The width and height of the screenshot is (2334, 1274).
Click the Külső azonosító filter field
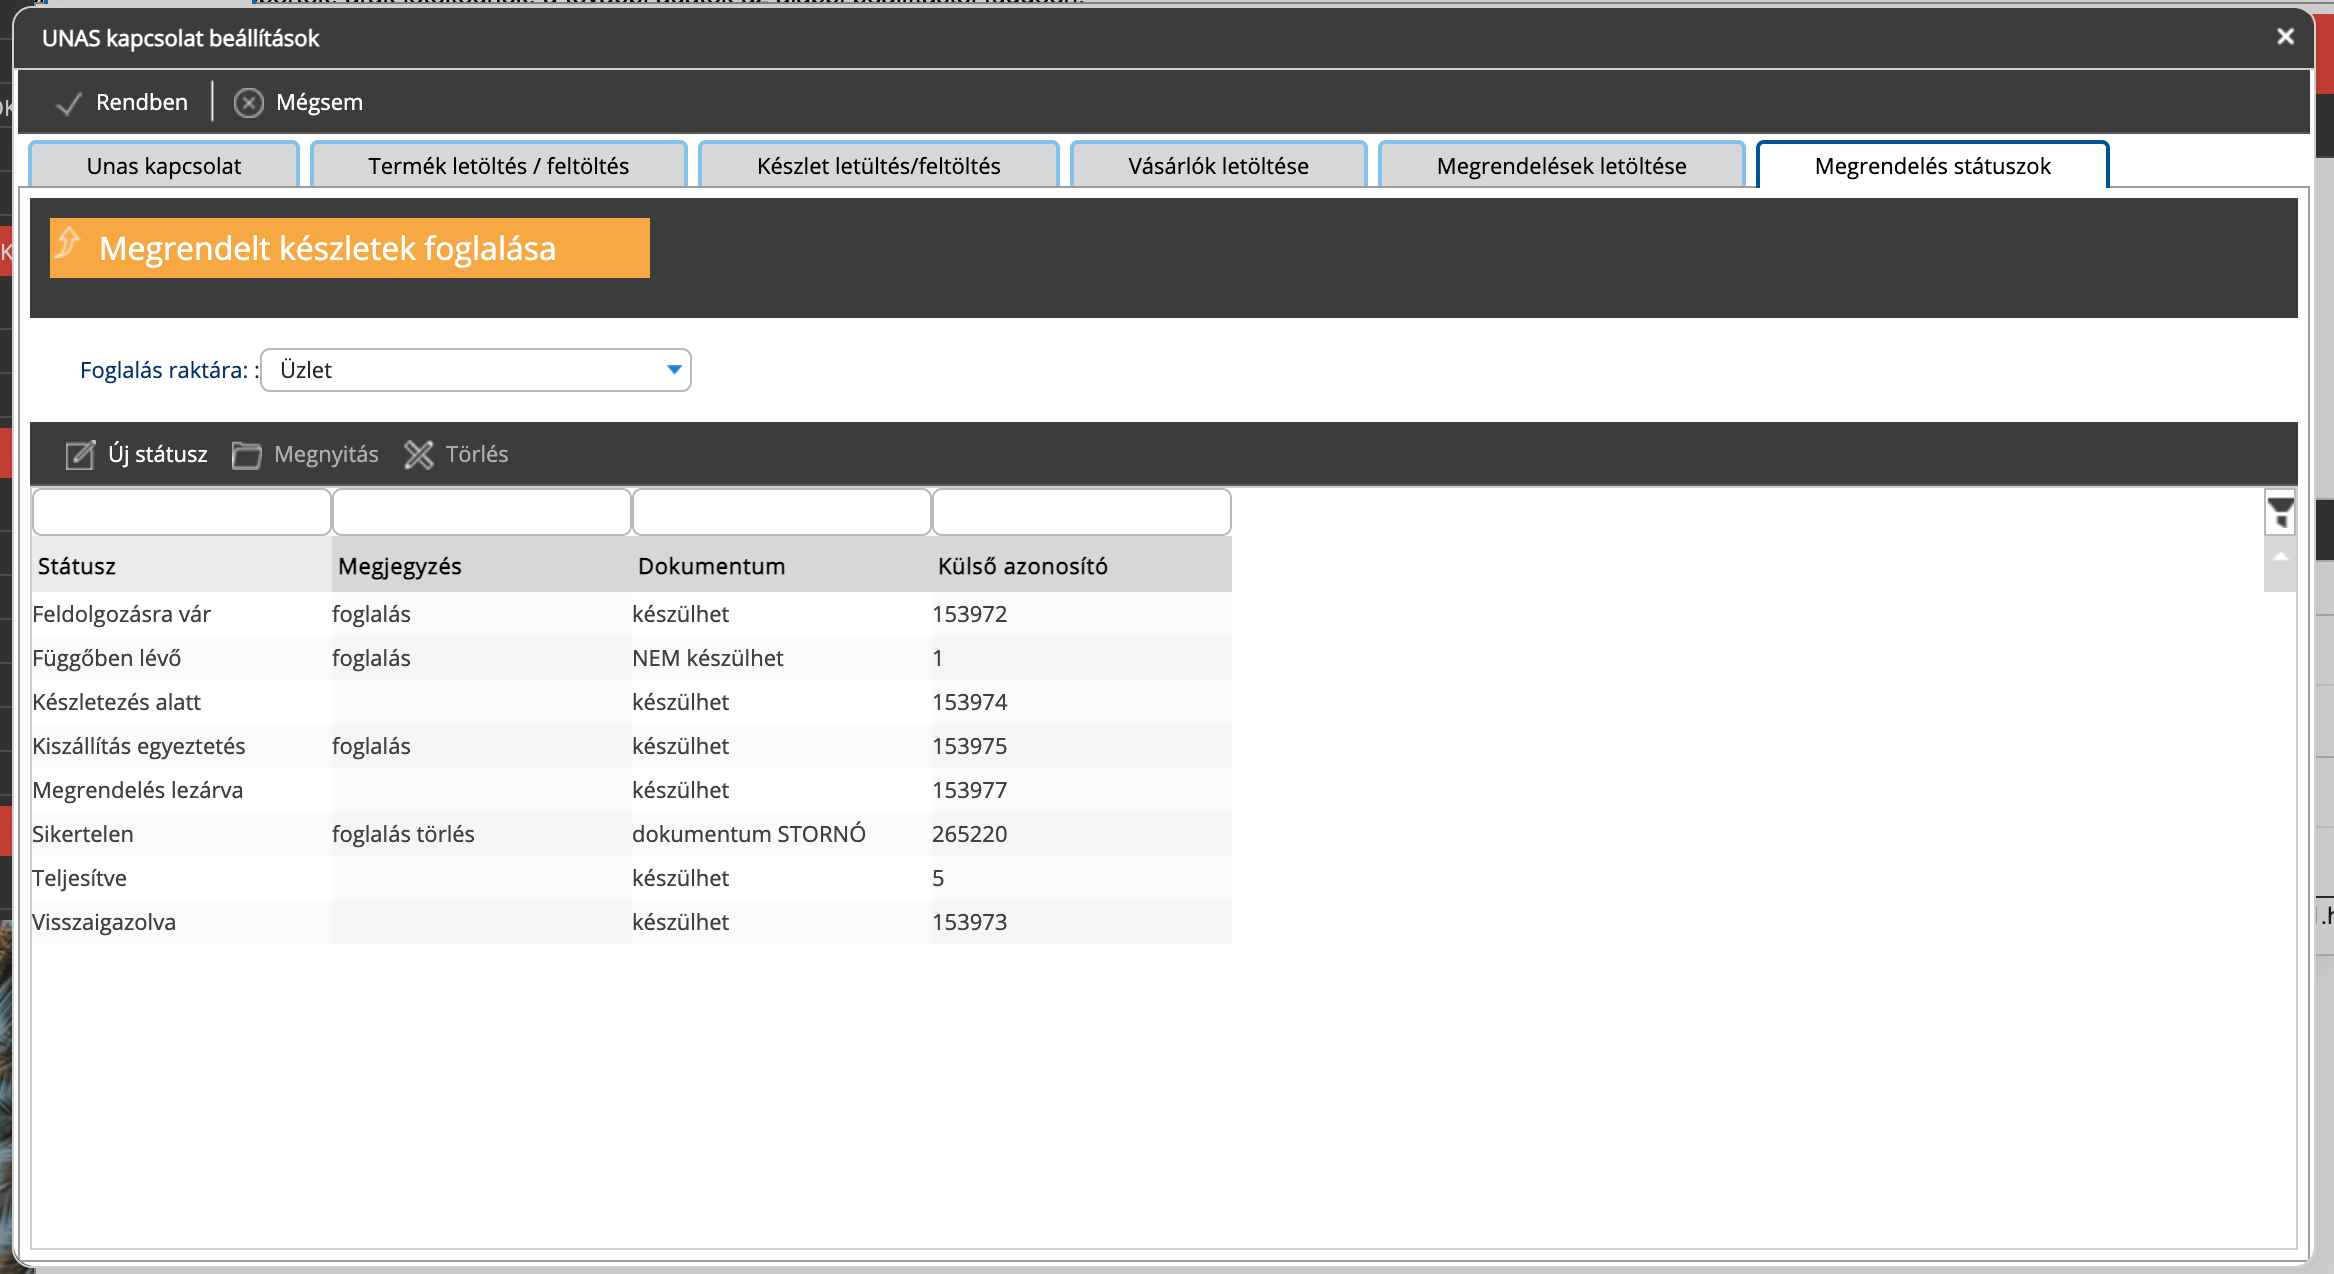(1082, 512)
